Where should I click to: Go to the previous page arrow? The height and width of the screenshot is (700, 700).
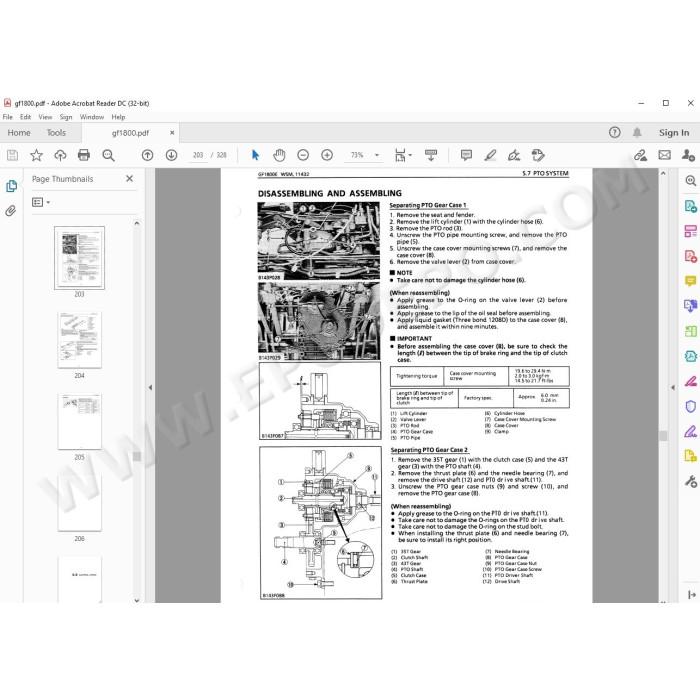click(x=147, y=155)
